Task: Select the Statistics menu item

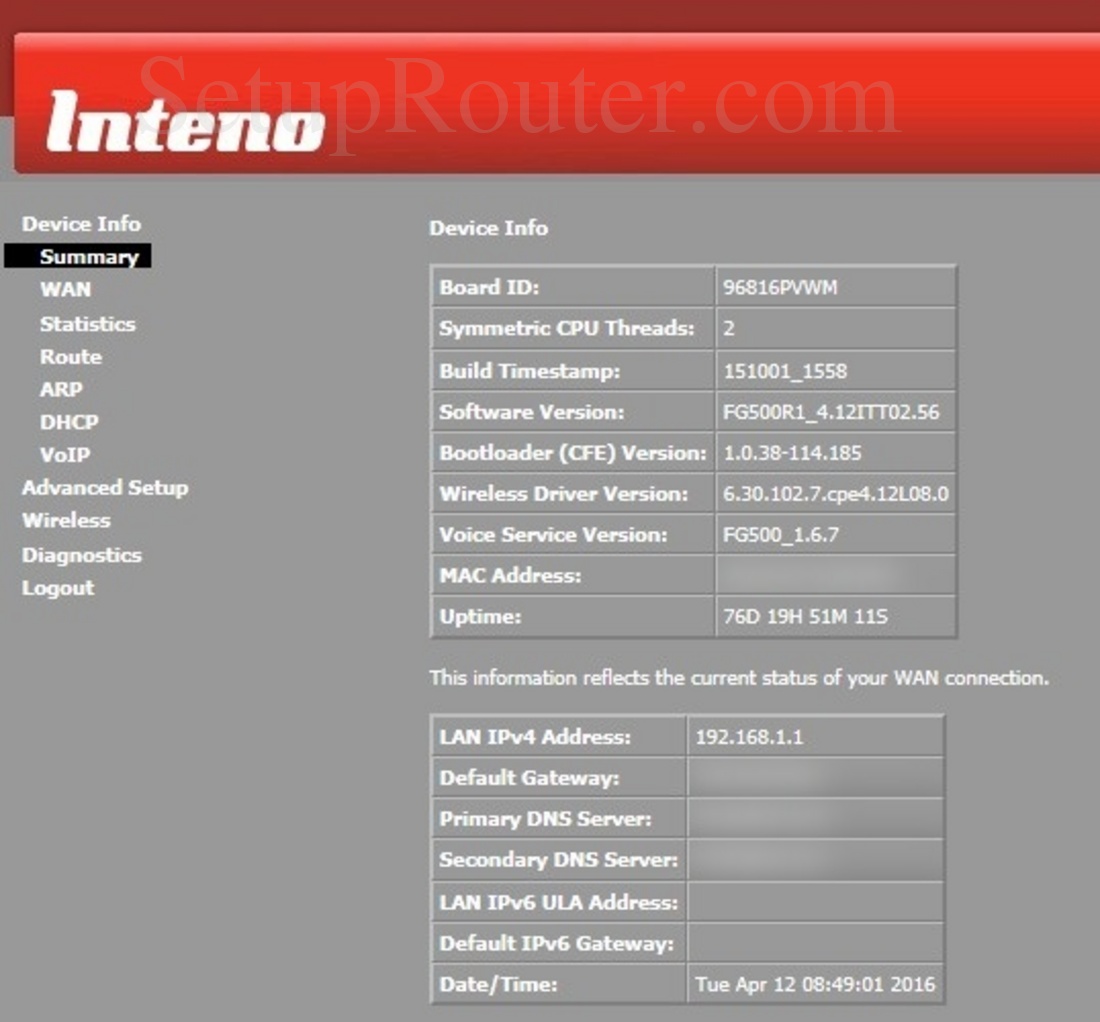Action: [x=88, y=323]
